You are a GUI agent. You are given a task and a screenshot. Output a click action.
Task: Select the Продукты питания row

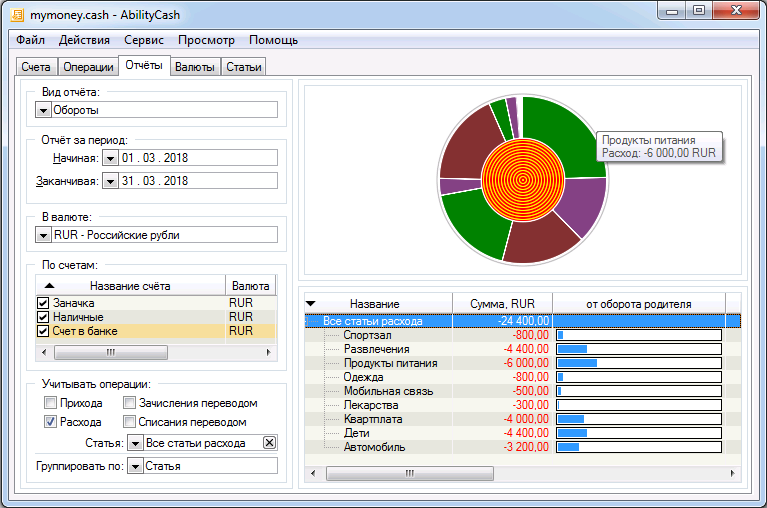(522, 363)
